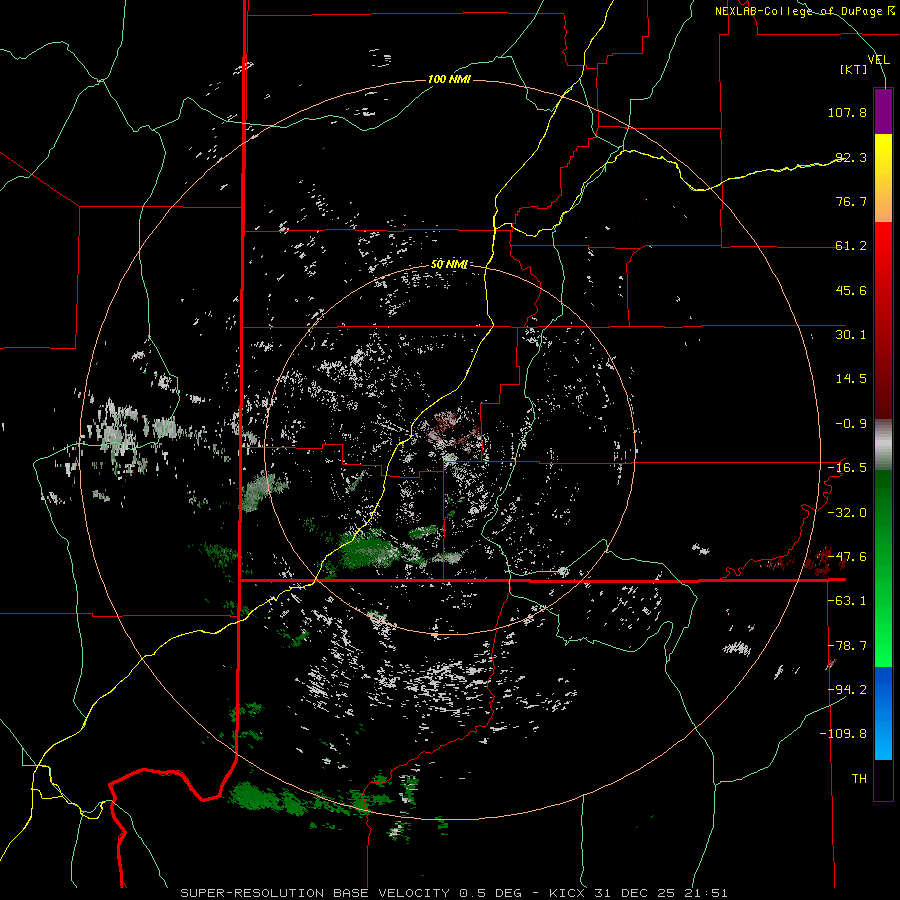The image size is (900, 900).
Task: Pick the green segment of the color bar
Action: coord(883,569)
